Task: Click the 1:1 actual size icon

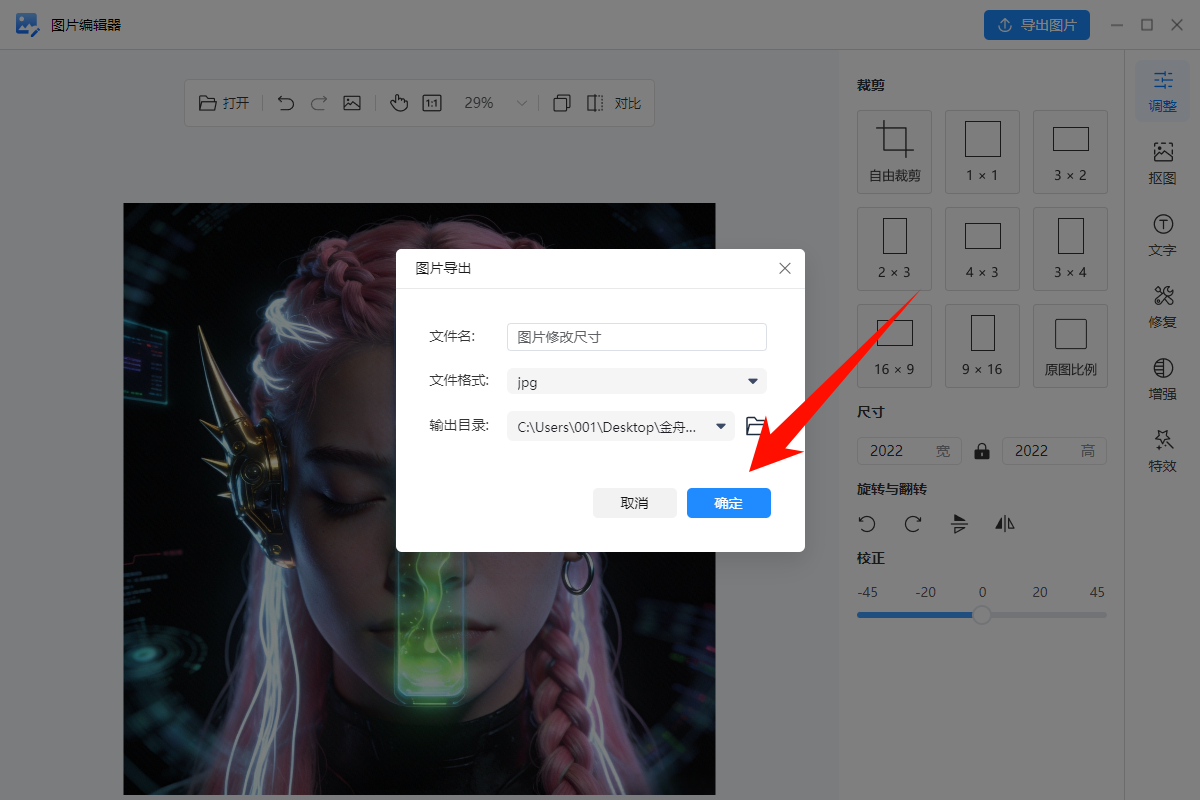Action: [x=432, y=102]
